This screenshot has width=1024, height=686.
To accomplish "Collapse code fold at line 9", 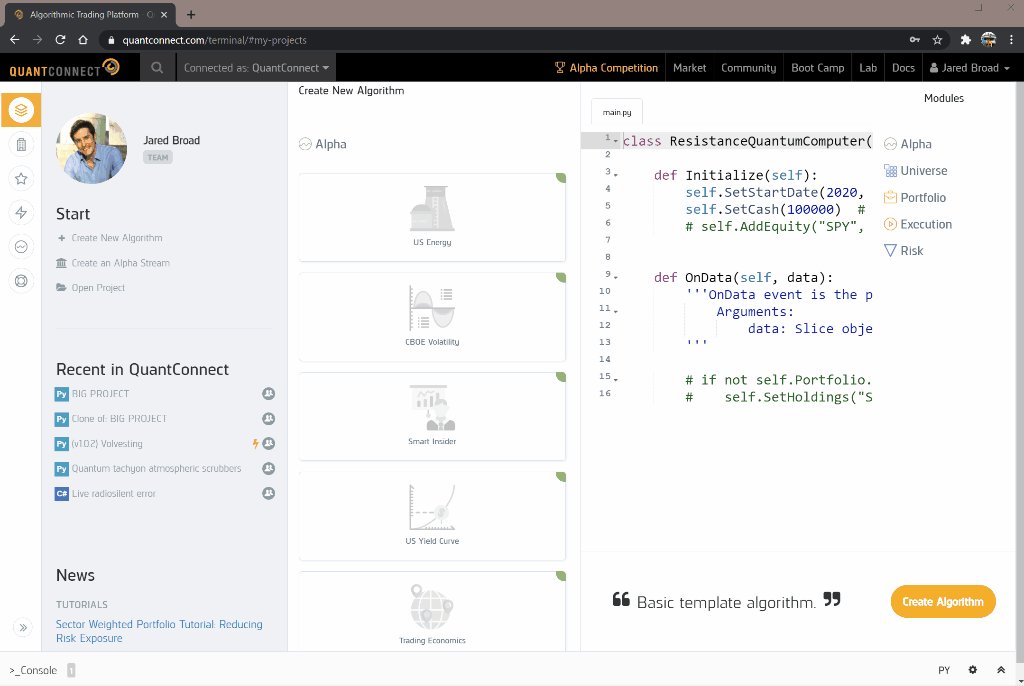I will tap(616, 278).
